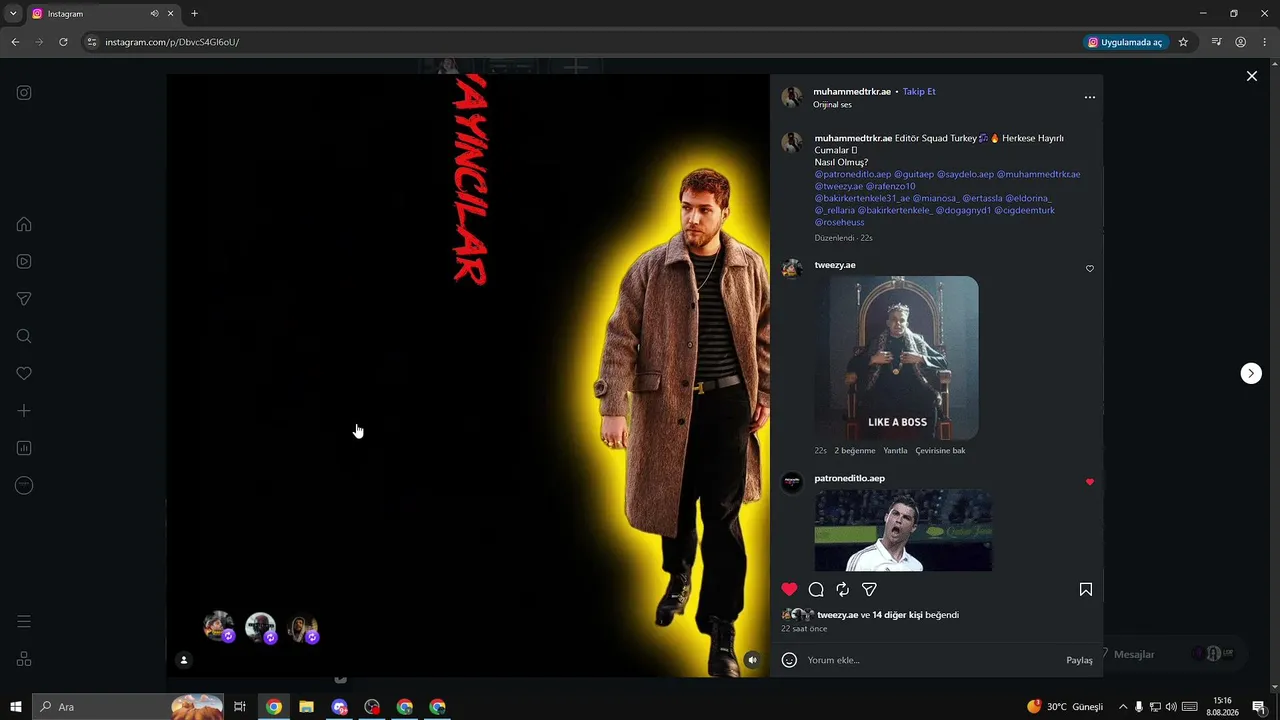The image size is (1280, 720).
Task: Open the @roseheuss mention in caption
Action: (x=839, y=222)
